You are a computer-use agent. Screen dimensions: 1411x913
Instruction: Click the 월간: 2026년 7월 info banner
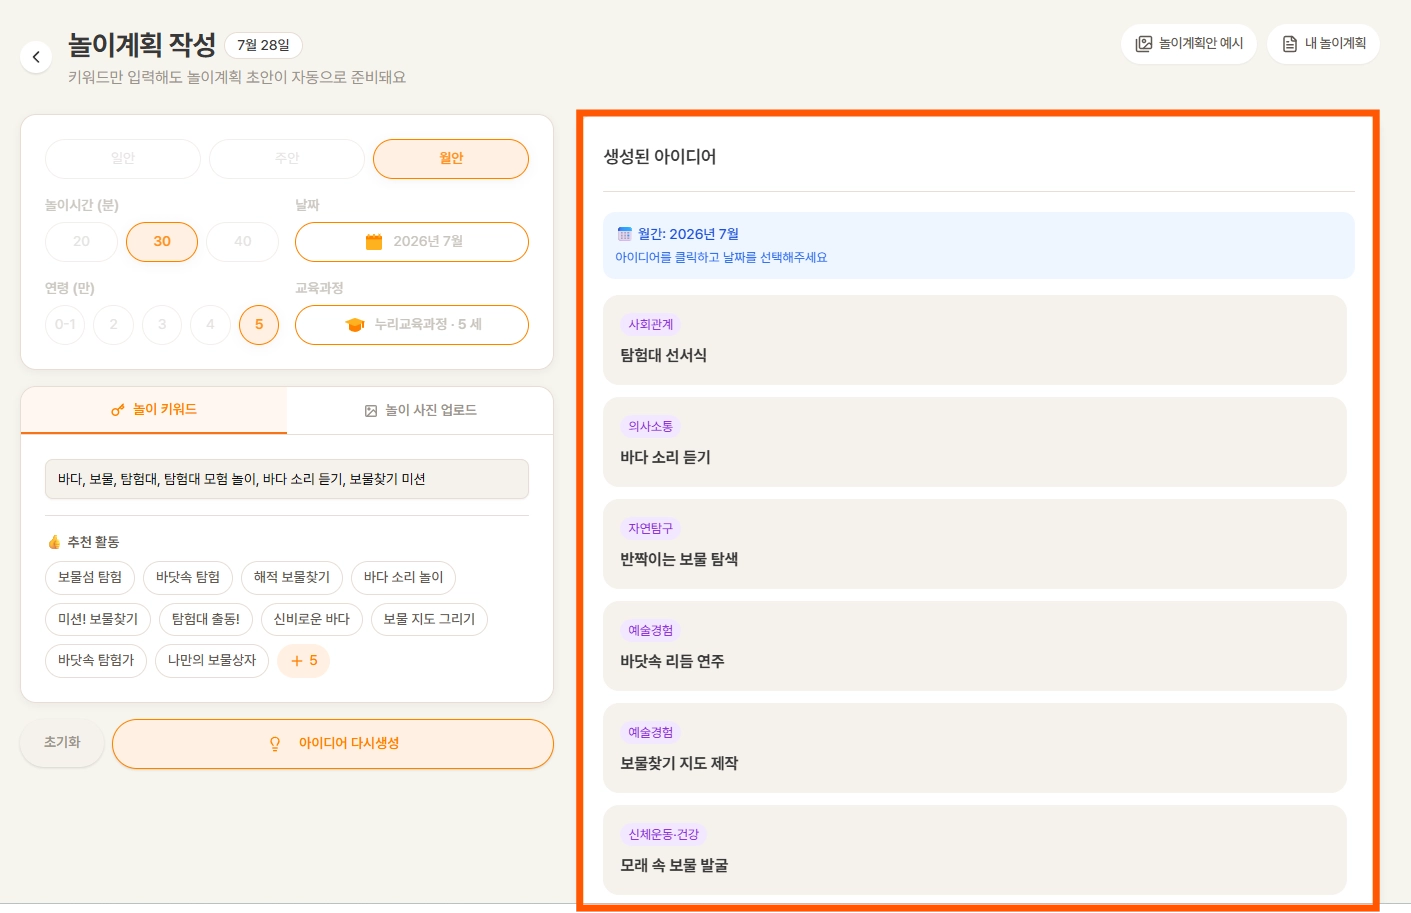coord(979,245)
